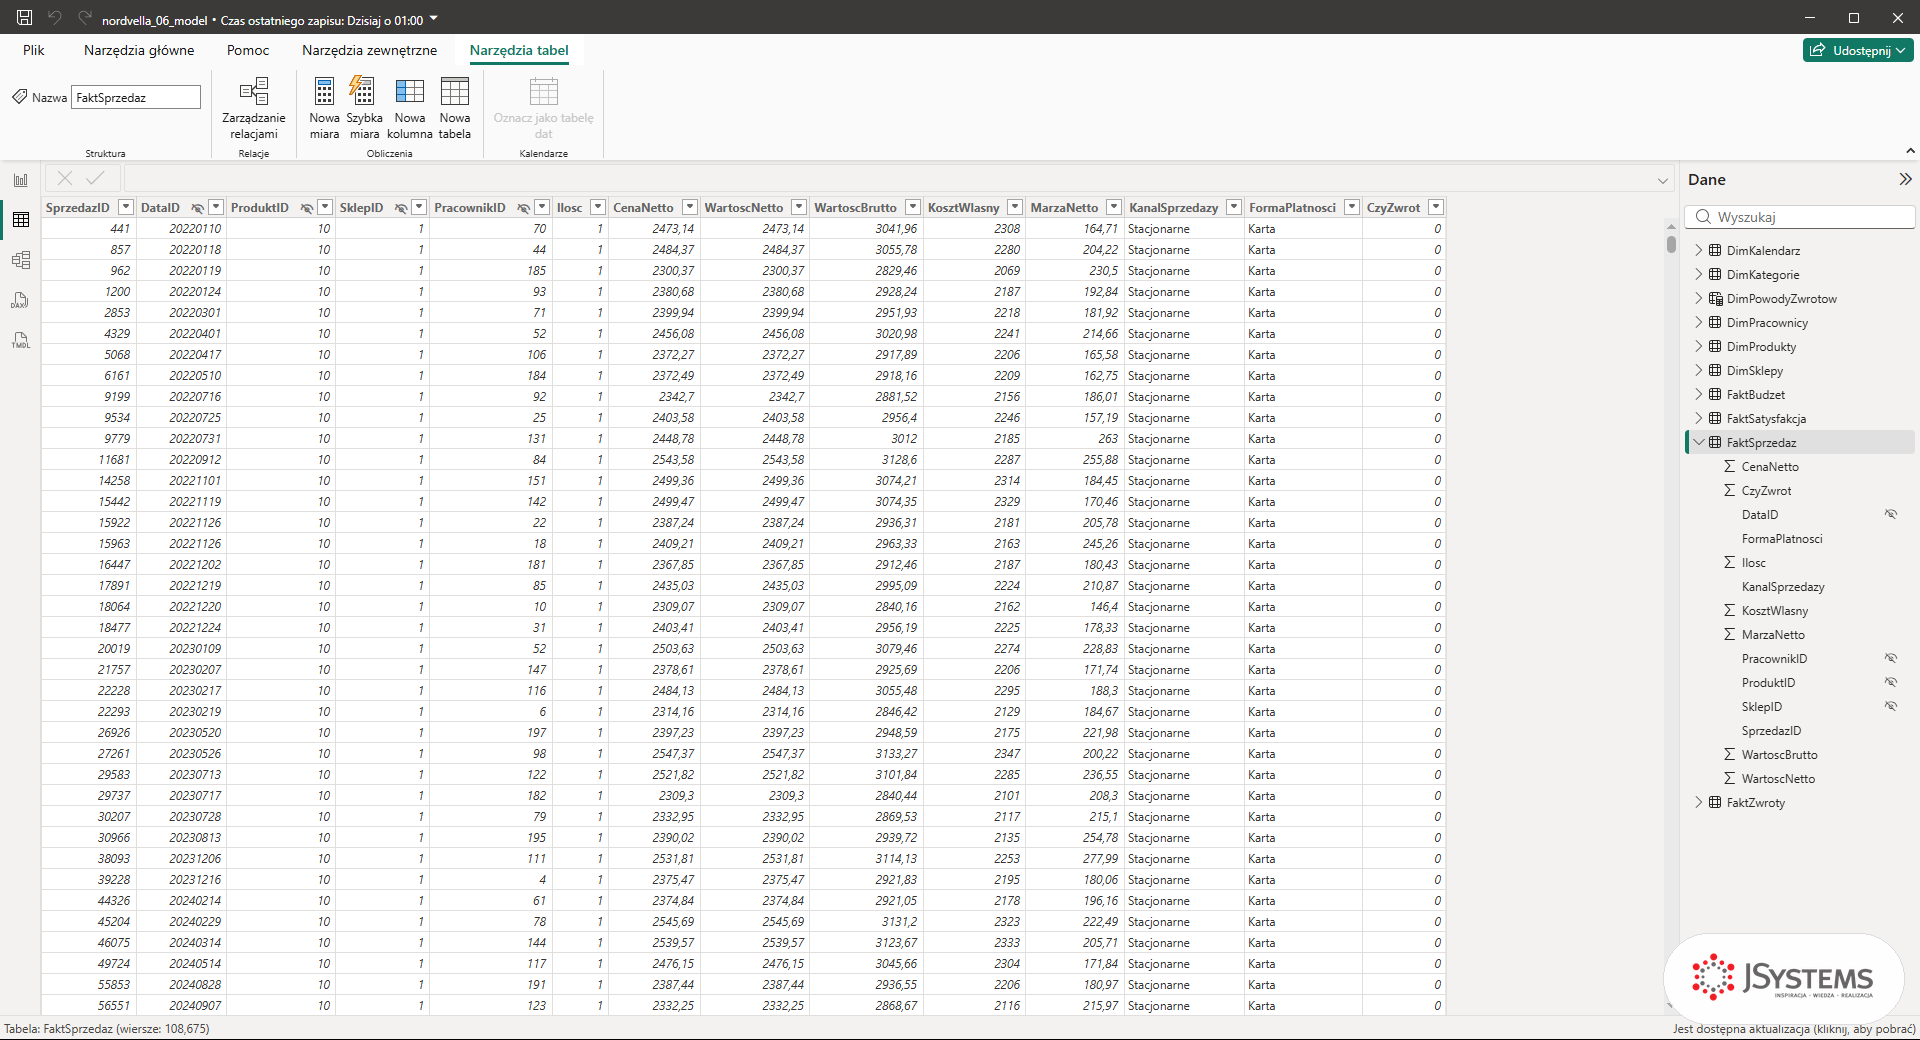Expand the DimKalendarz table
1920x1040 pixels.
(1698, 250)
